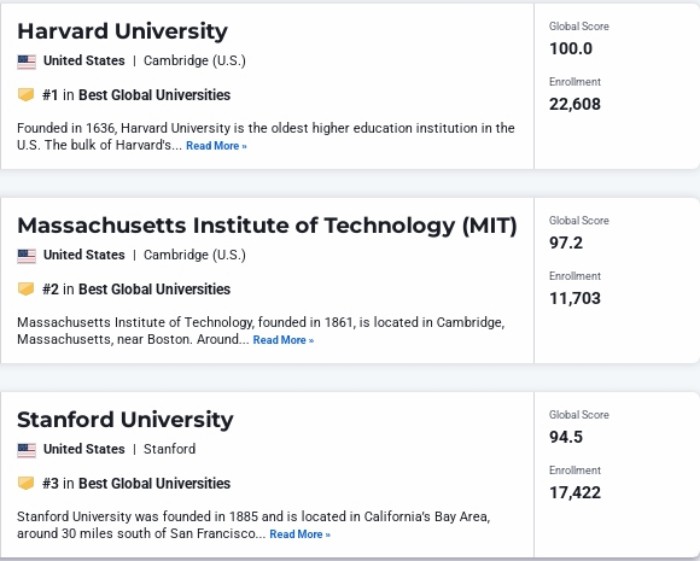The image size is (700, 561).
Task: Click the ranking badge icon beside Harvard's #1
Action: (26, 95)
